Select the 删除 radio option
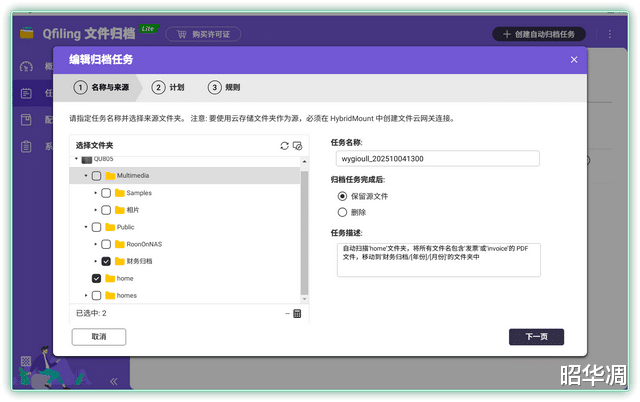The height and width of the screenshot is (402, 640). click(x=342, y=212)
